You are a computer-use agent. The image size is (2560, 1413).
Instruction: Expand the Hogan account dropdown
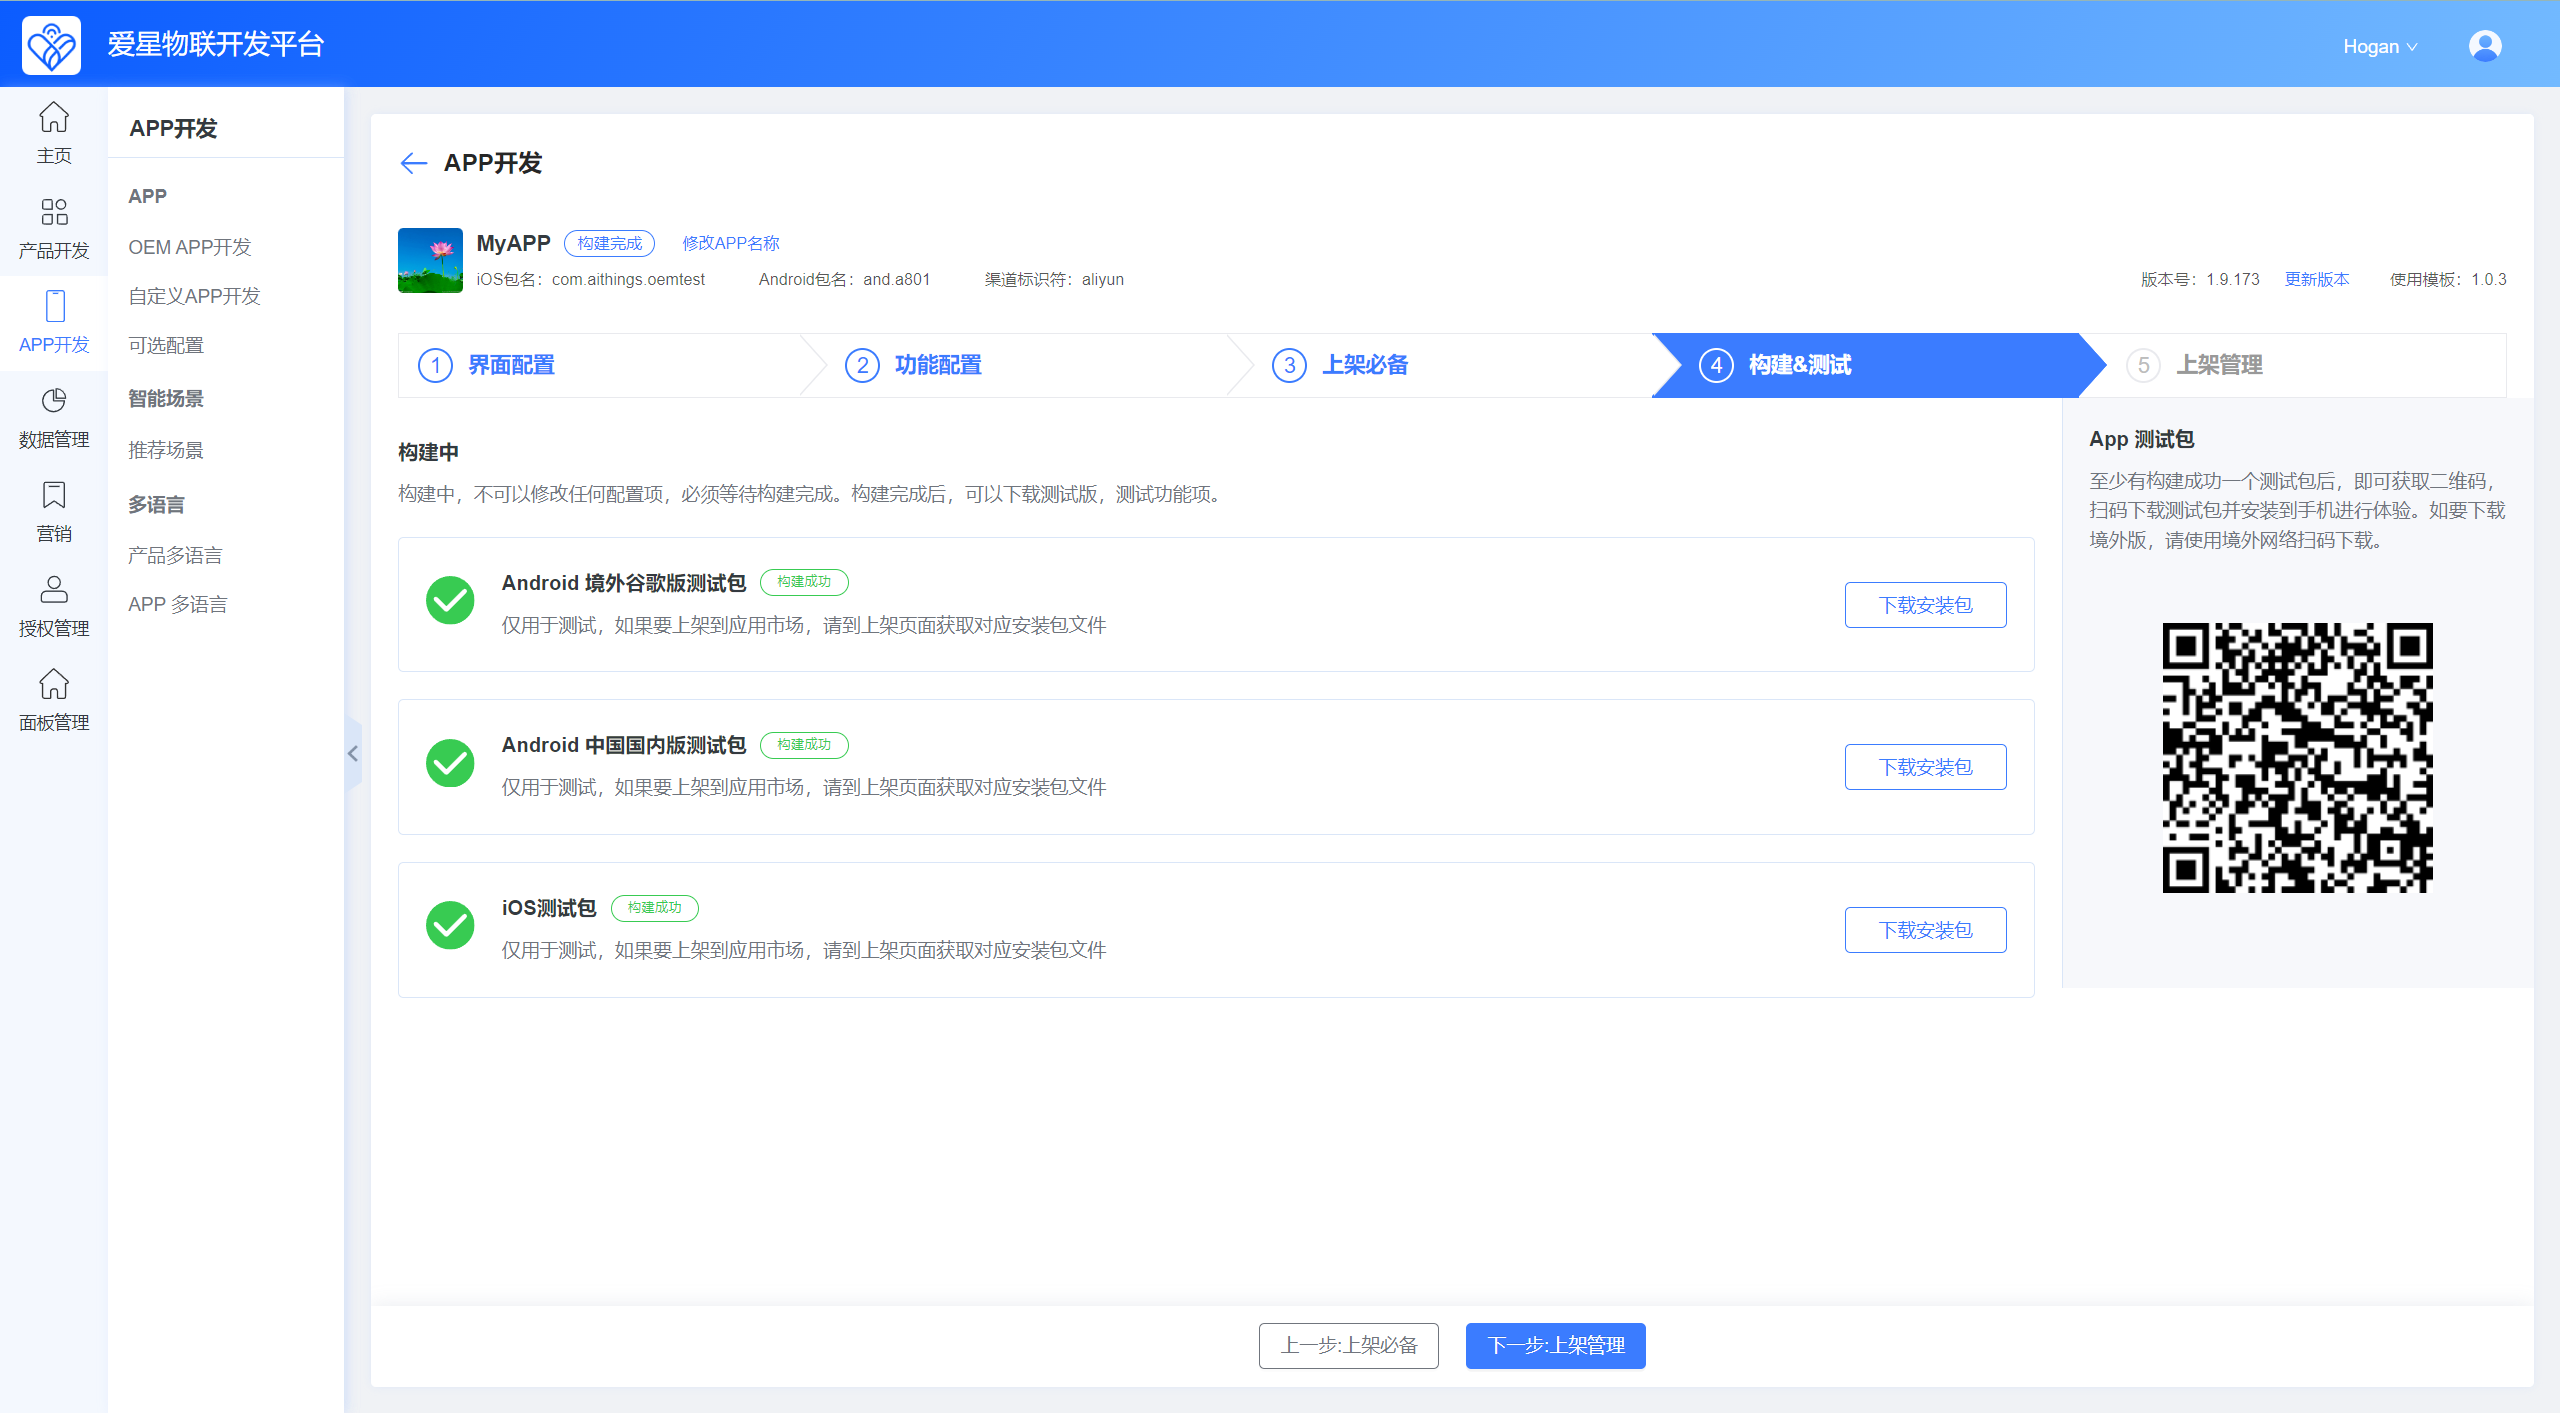point(2379,47)
